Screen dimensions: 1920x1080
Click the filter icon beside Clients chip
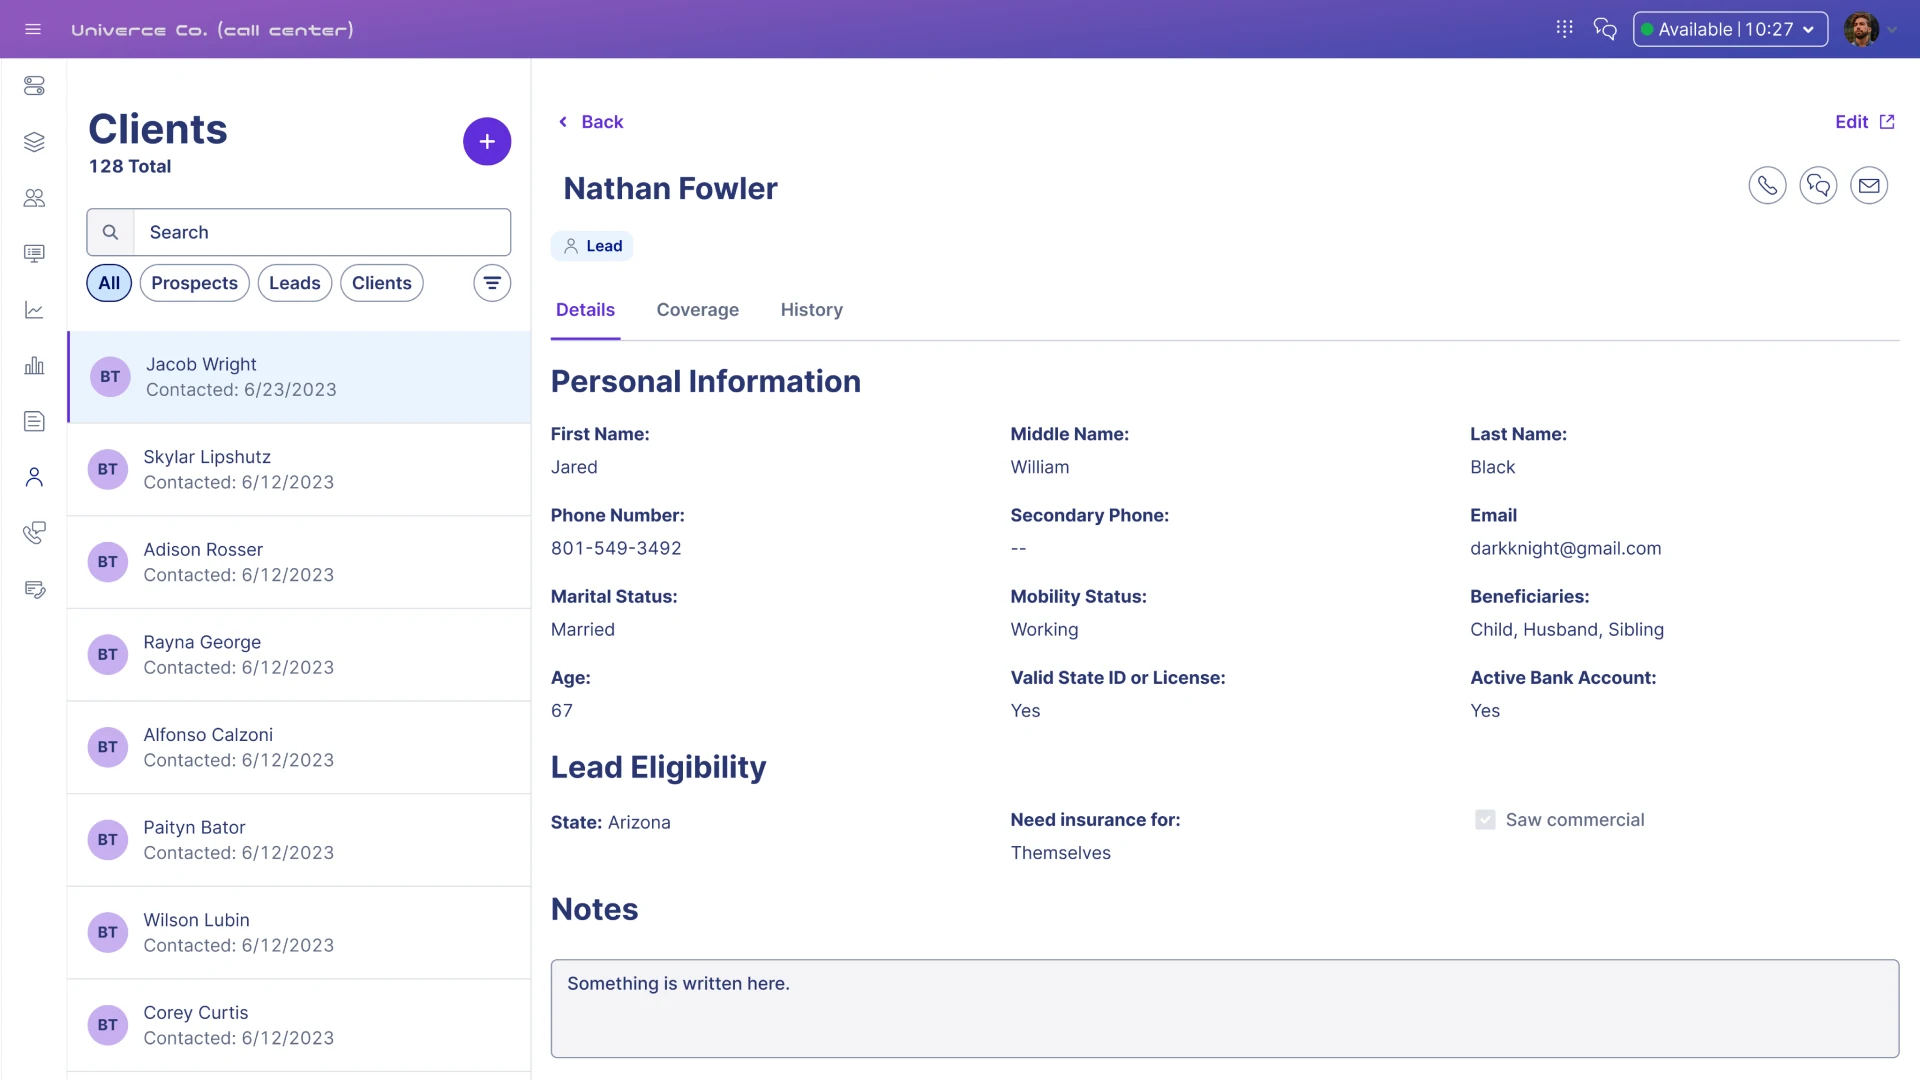pos(492,283)
